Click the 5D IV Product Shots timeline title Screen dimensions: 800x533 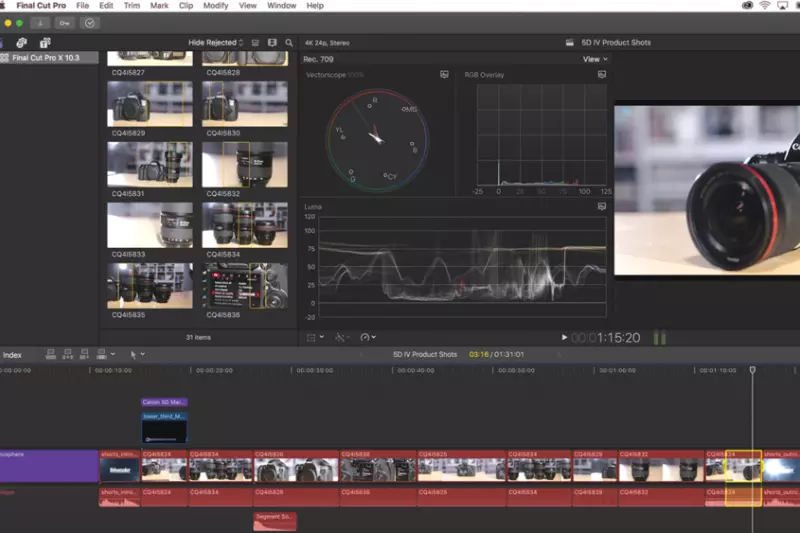425,354
